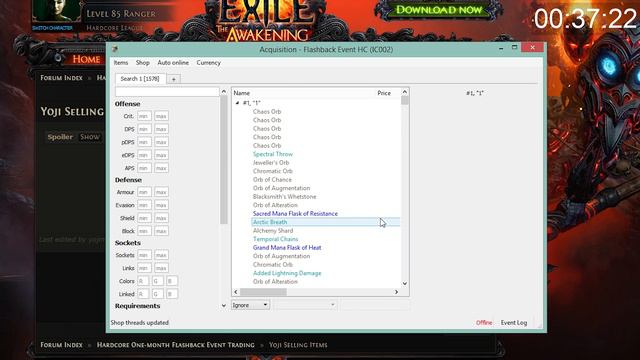
Task: Click the item list horizontal scrollbar thumb
Action: point(263,292)
